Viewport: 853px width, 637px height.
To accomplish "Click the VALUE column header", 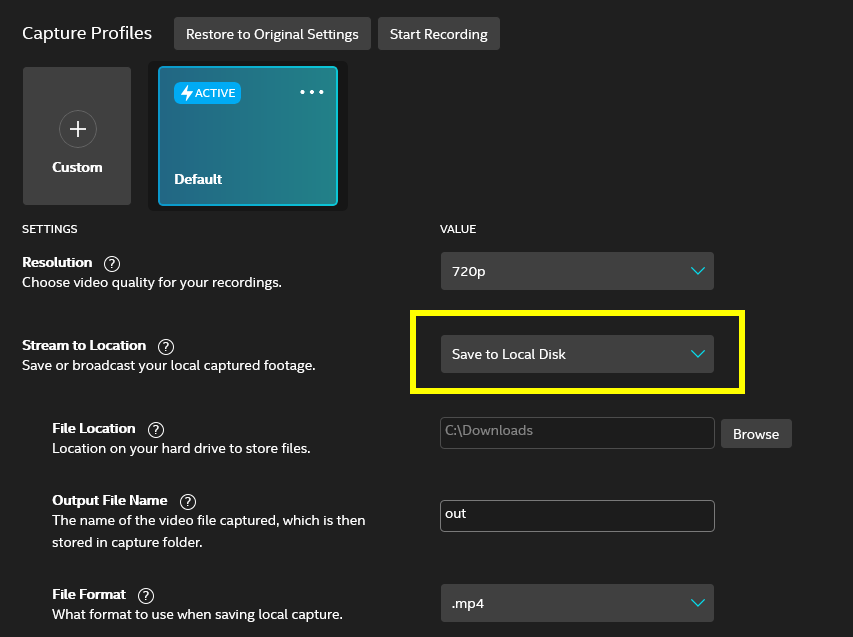I will point(458,229).
